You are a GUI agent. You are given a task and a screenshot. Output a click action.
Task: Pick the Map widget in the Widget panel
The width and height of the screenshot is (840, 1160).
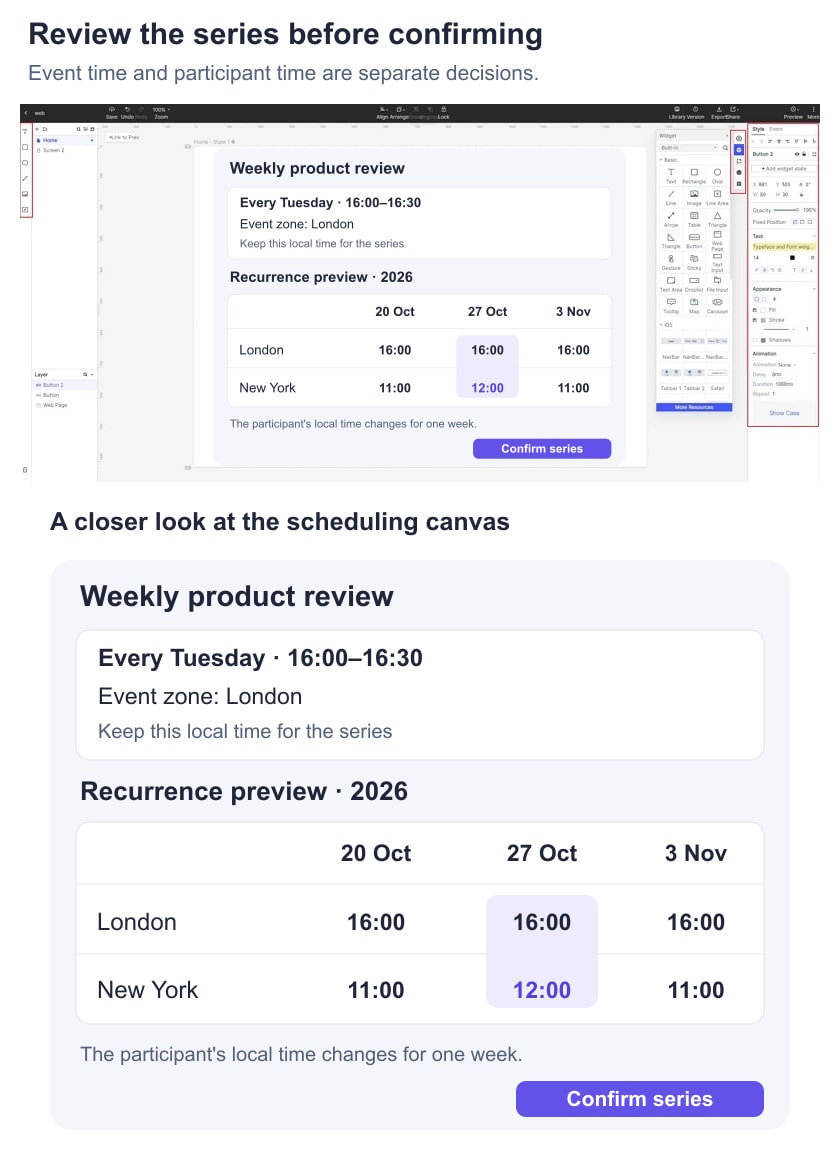(x=694, y=306)
